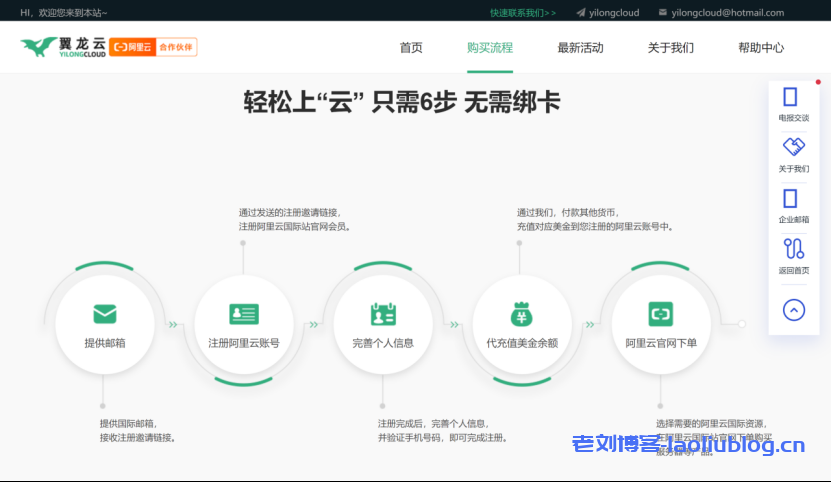Open 企业邮箱 icon in side panel
This screenshot has height=482, width=831.
(790, 199)
